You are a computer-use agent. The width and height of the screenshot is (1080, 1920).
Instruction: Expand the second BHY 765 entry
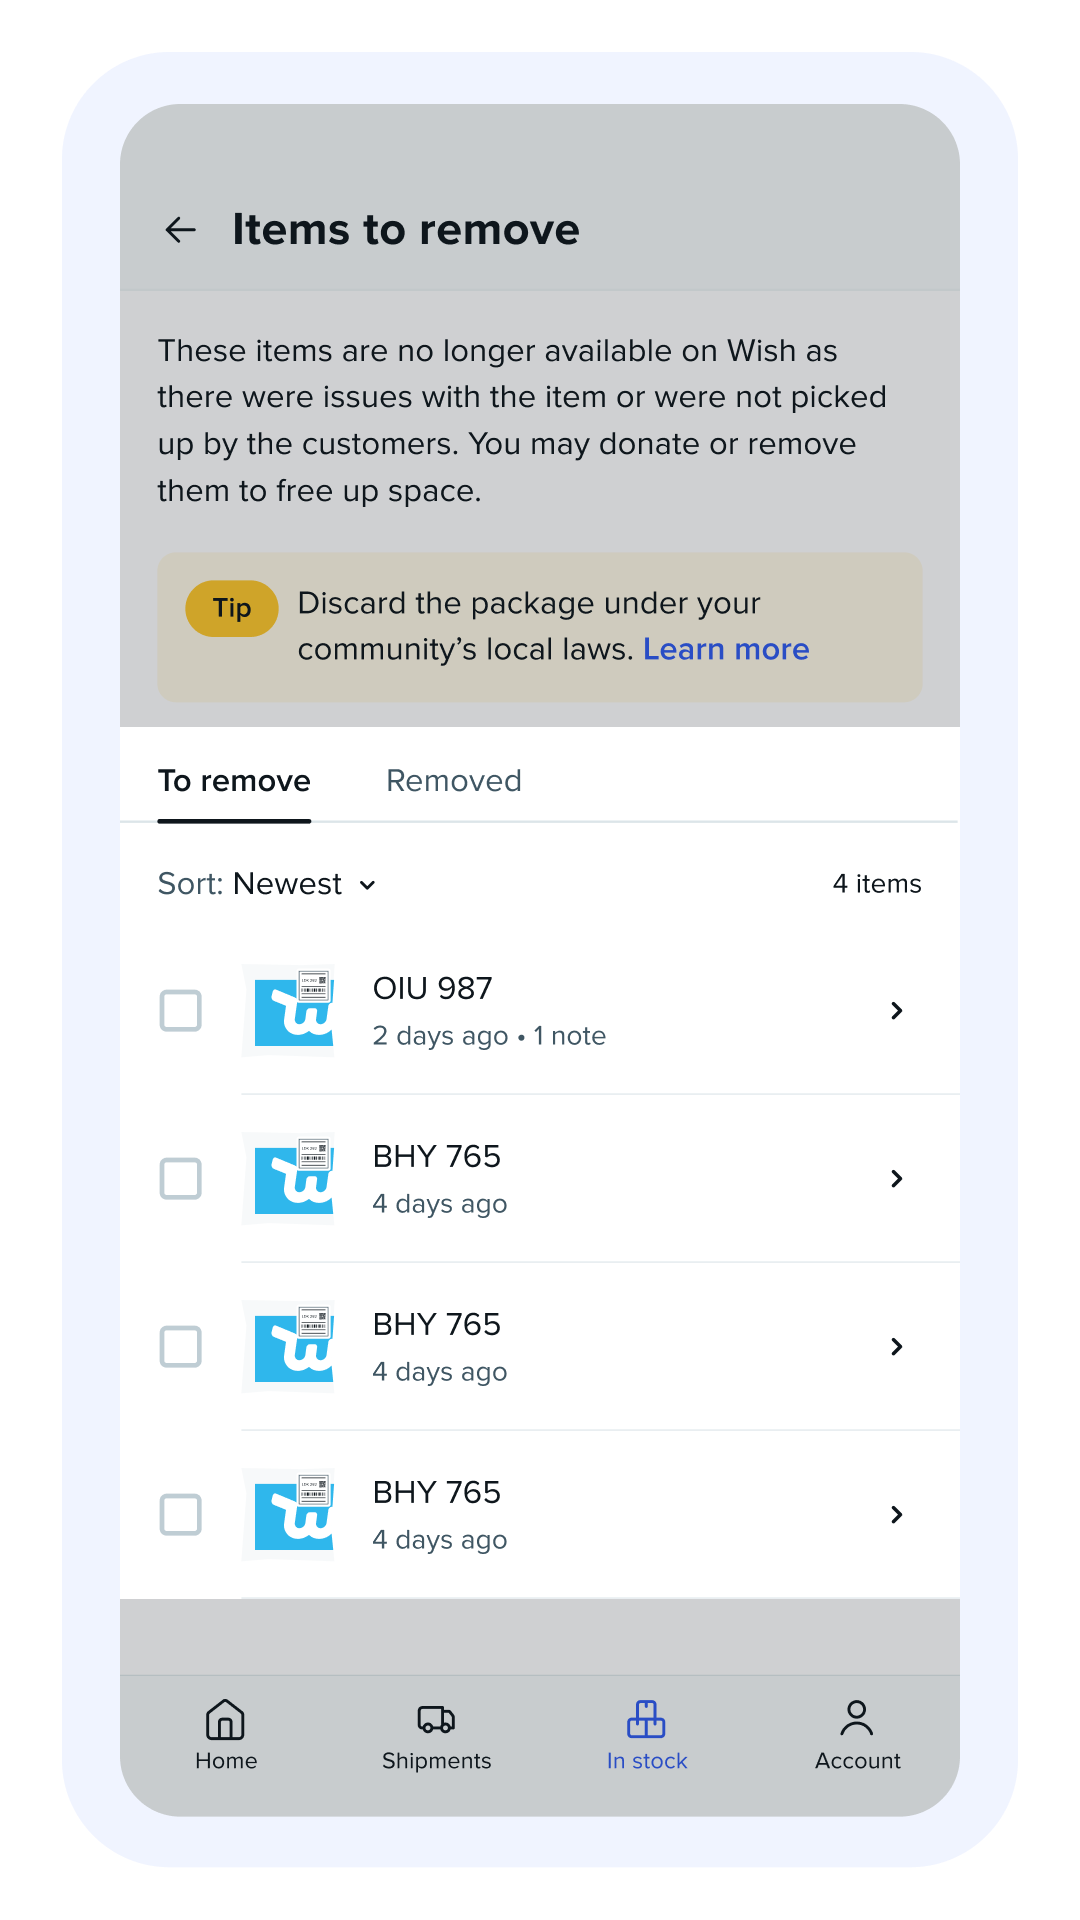(x=896, y=1347)
